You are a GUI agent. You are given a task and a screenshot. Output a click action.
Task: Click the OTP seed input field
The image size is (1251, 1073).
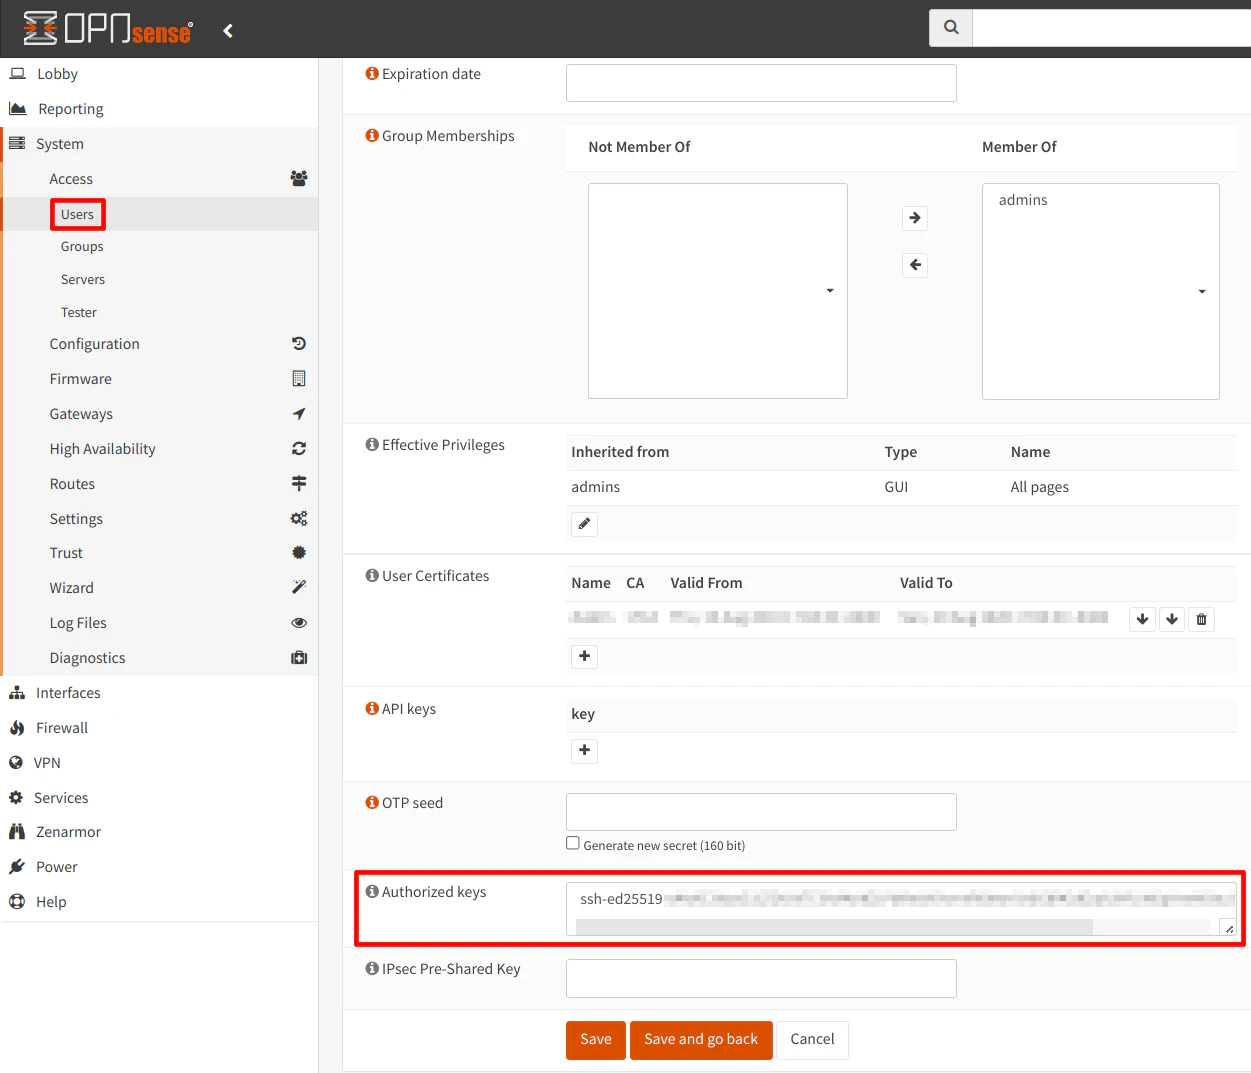761,812
